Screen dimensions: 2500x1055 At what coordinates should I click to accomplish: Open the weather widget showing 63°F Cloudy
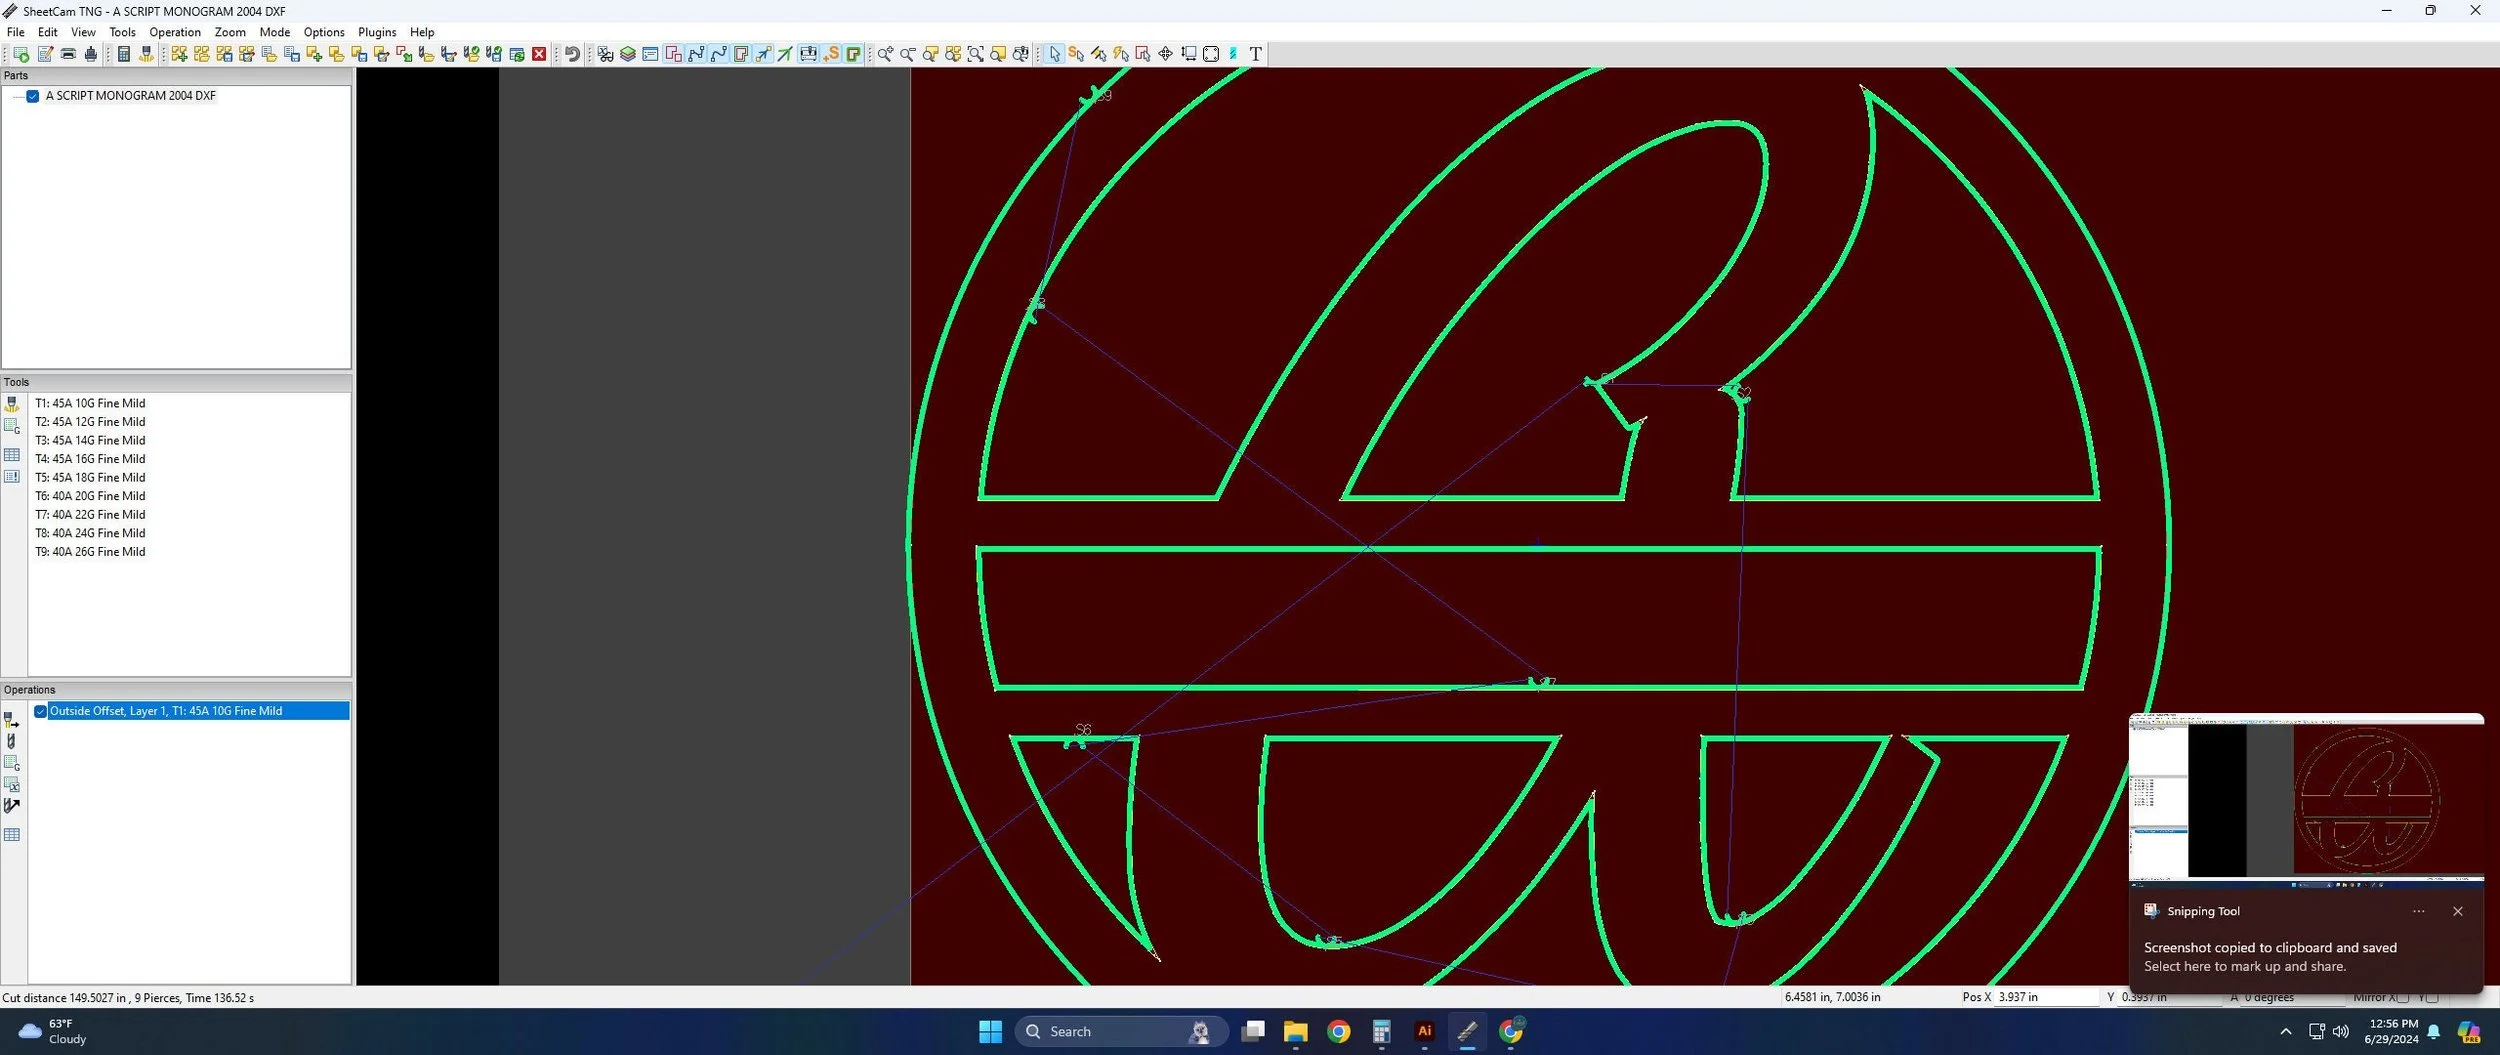(x=55, y=1031)
